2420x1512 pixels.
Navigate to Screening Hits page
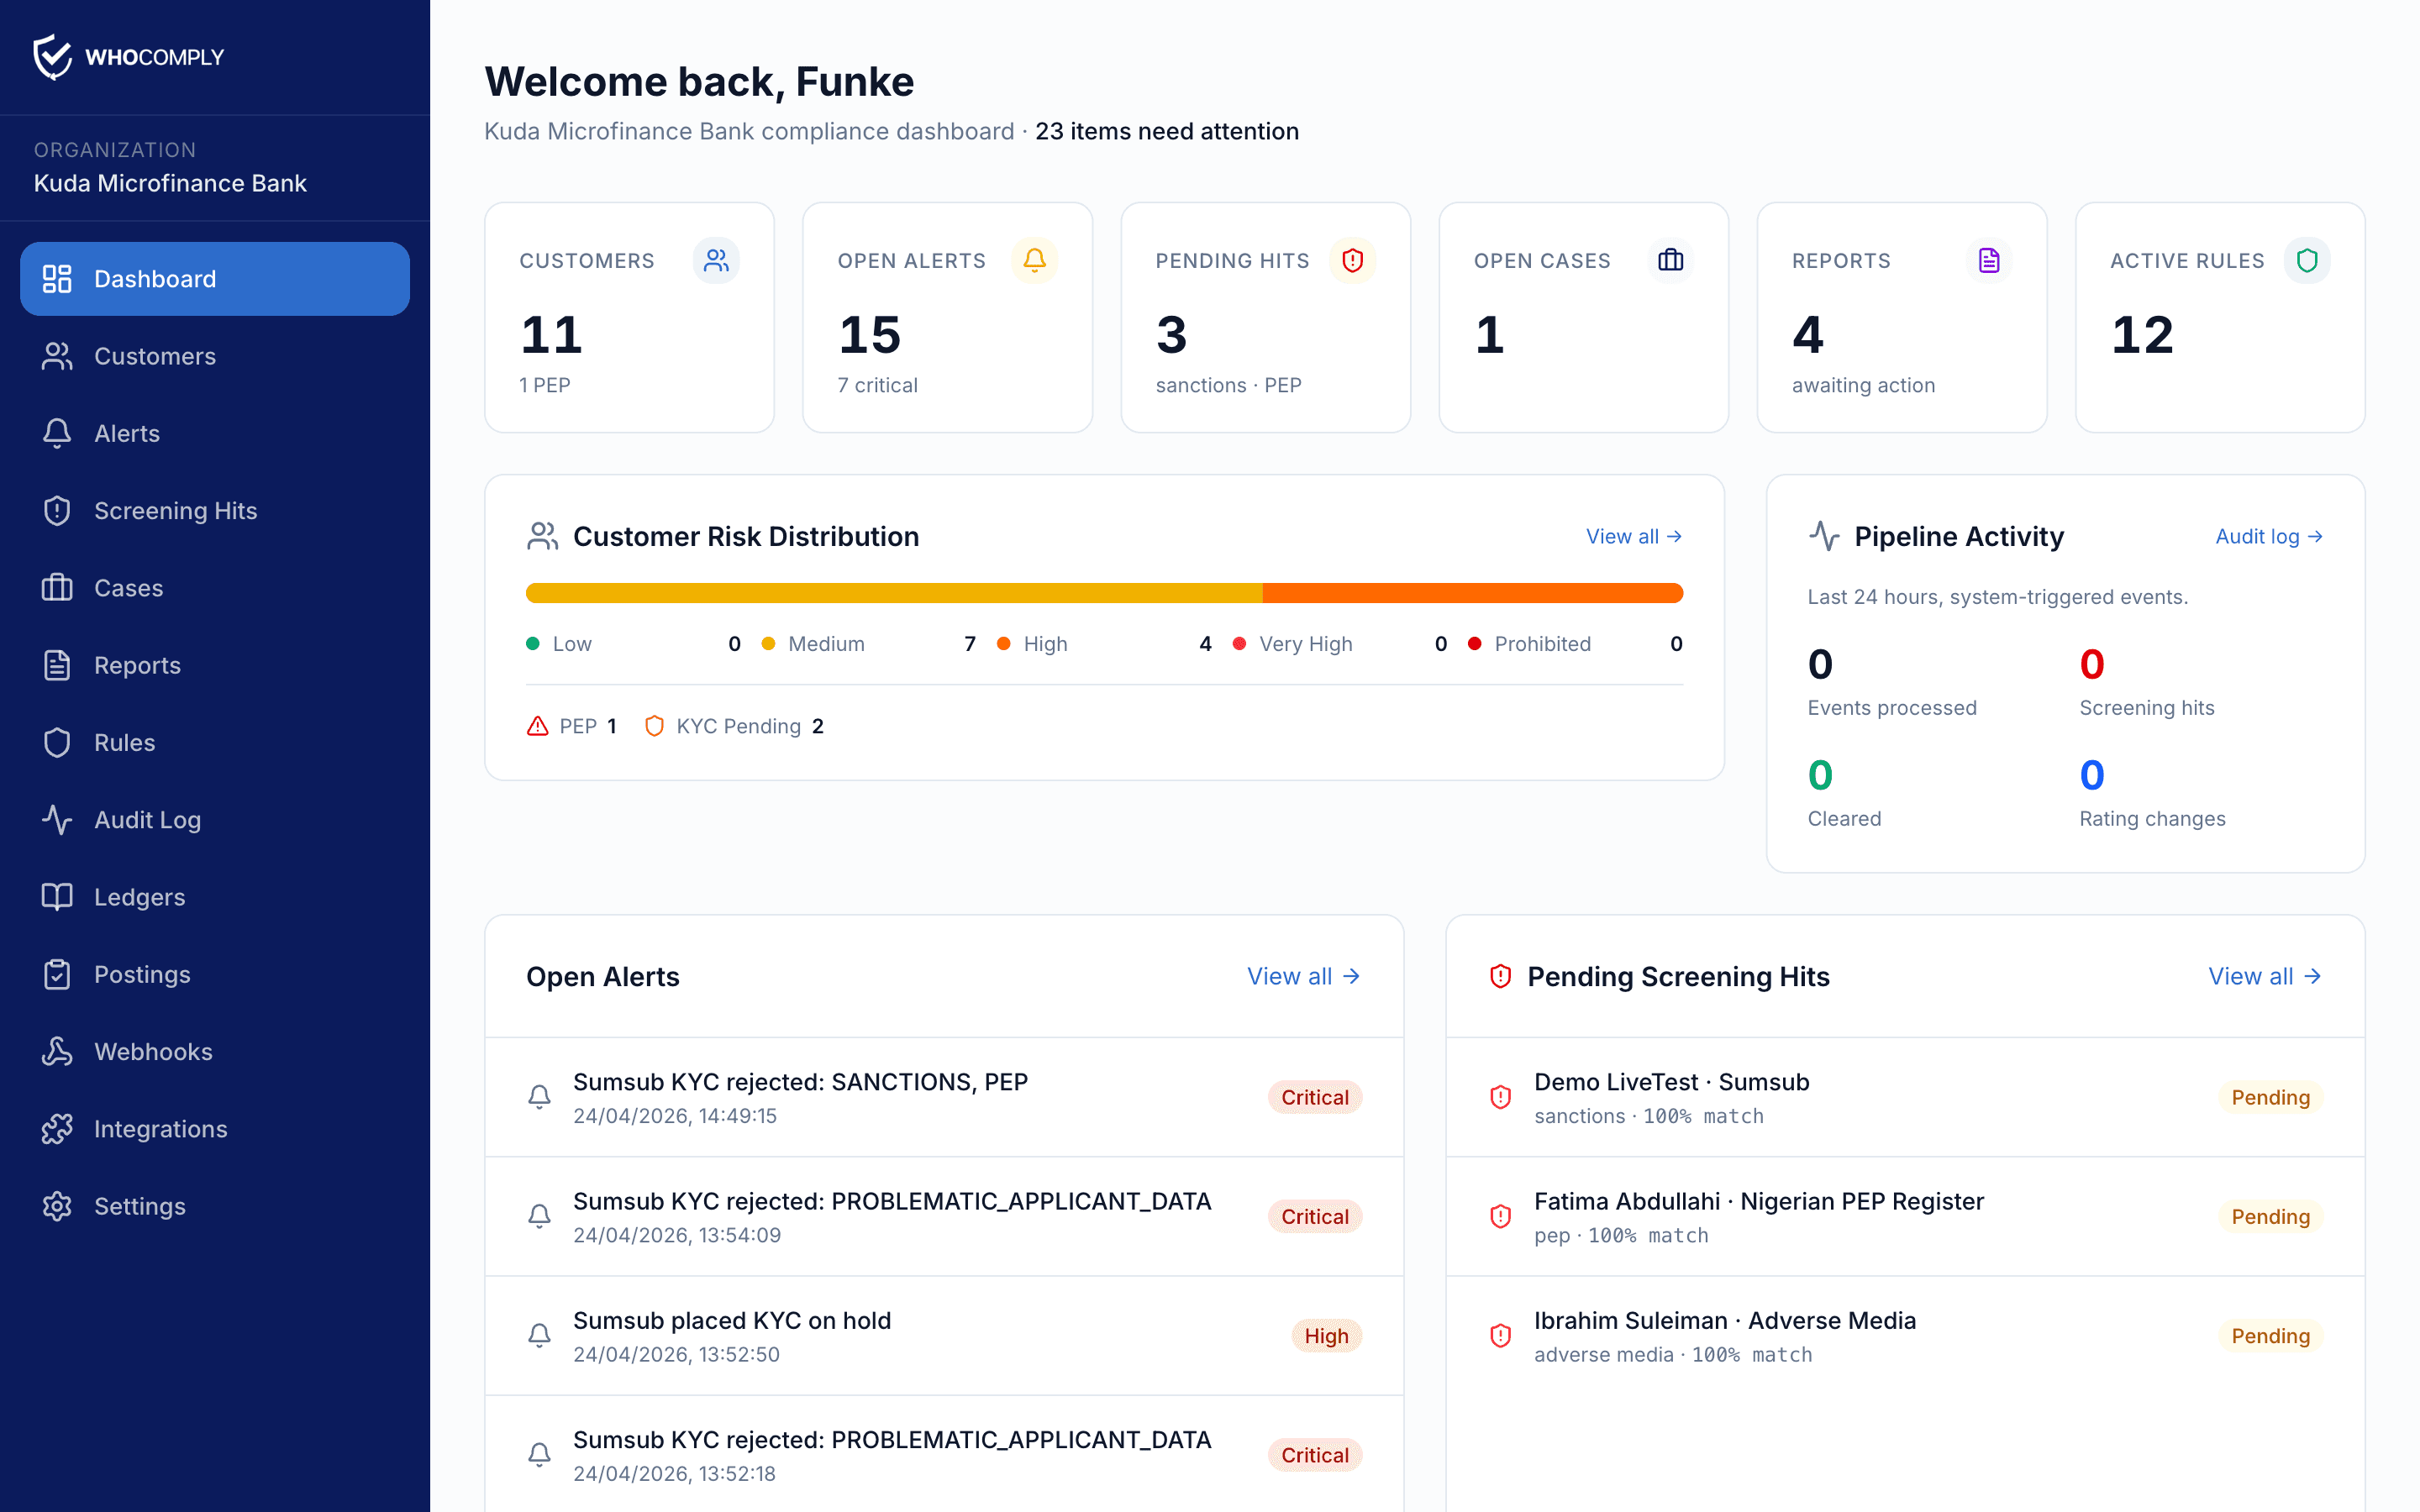click(215, 511)
